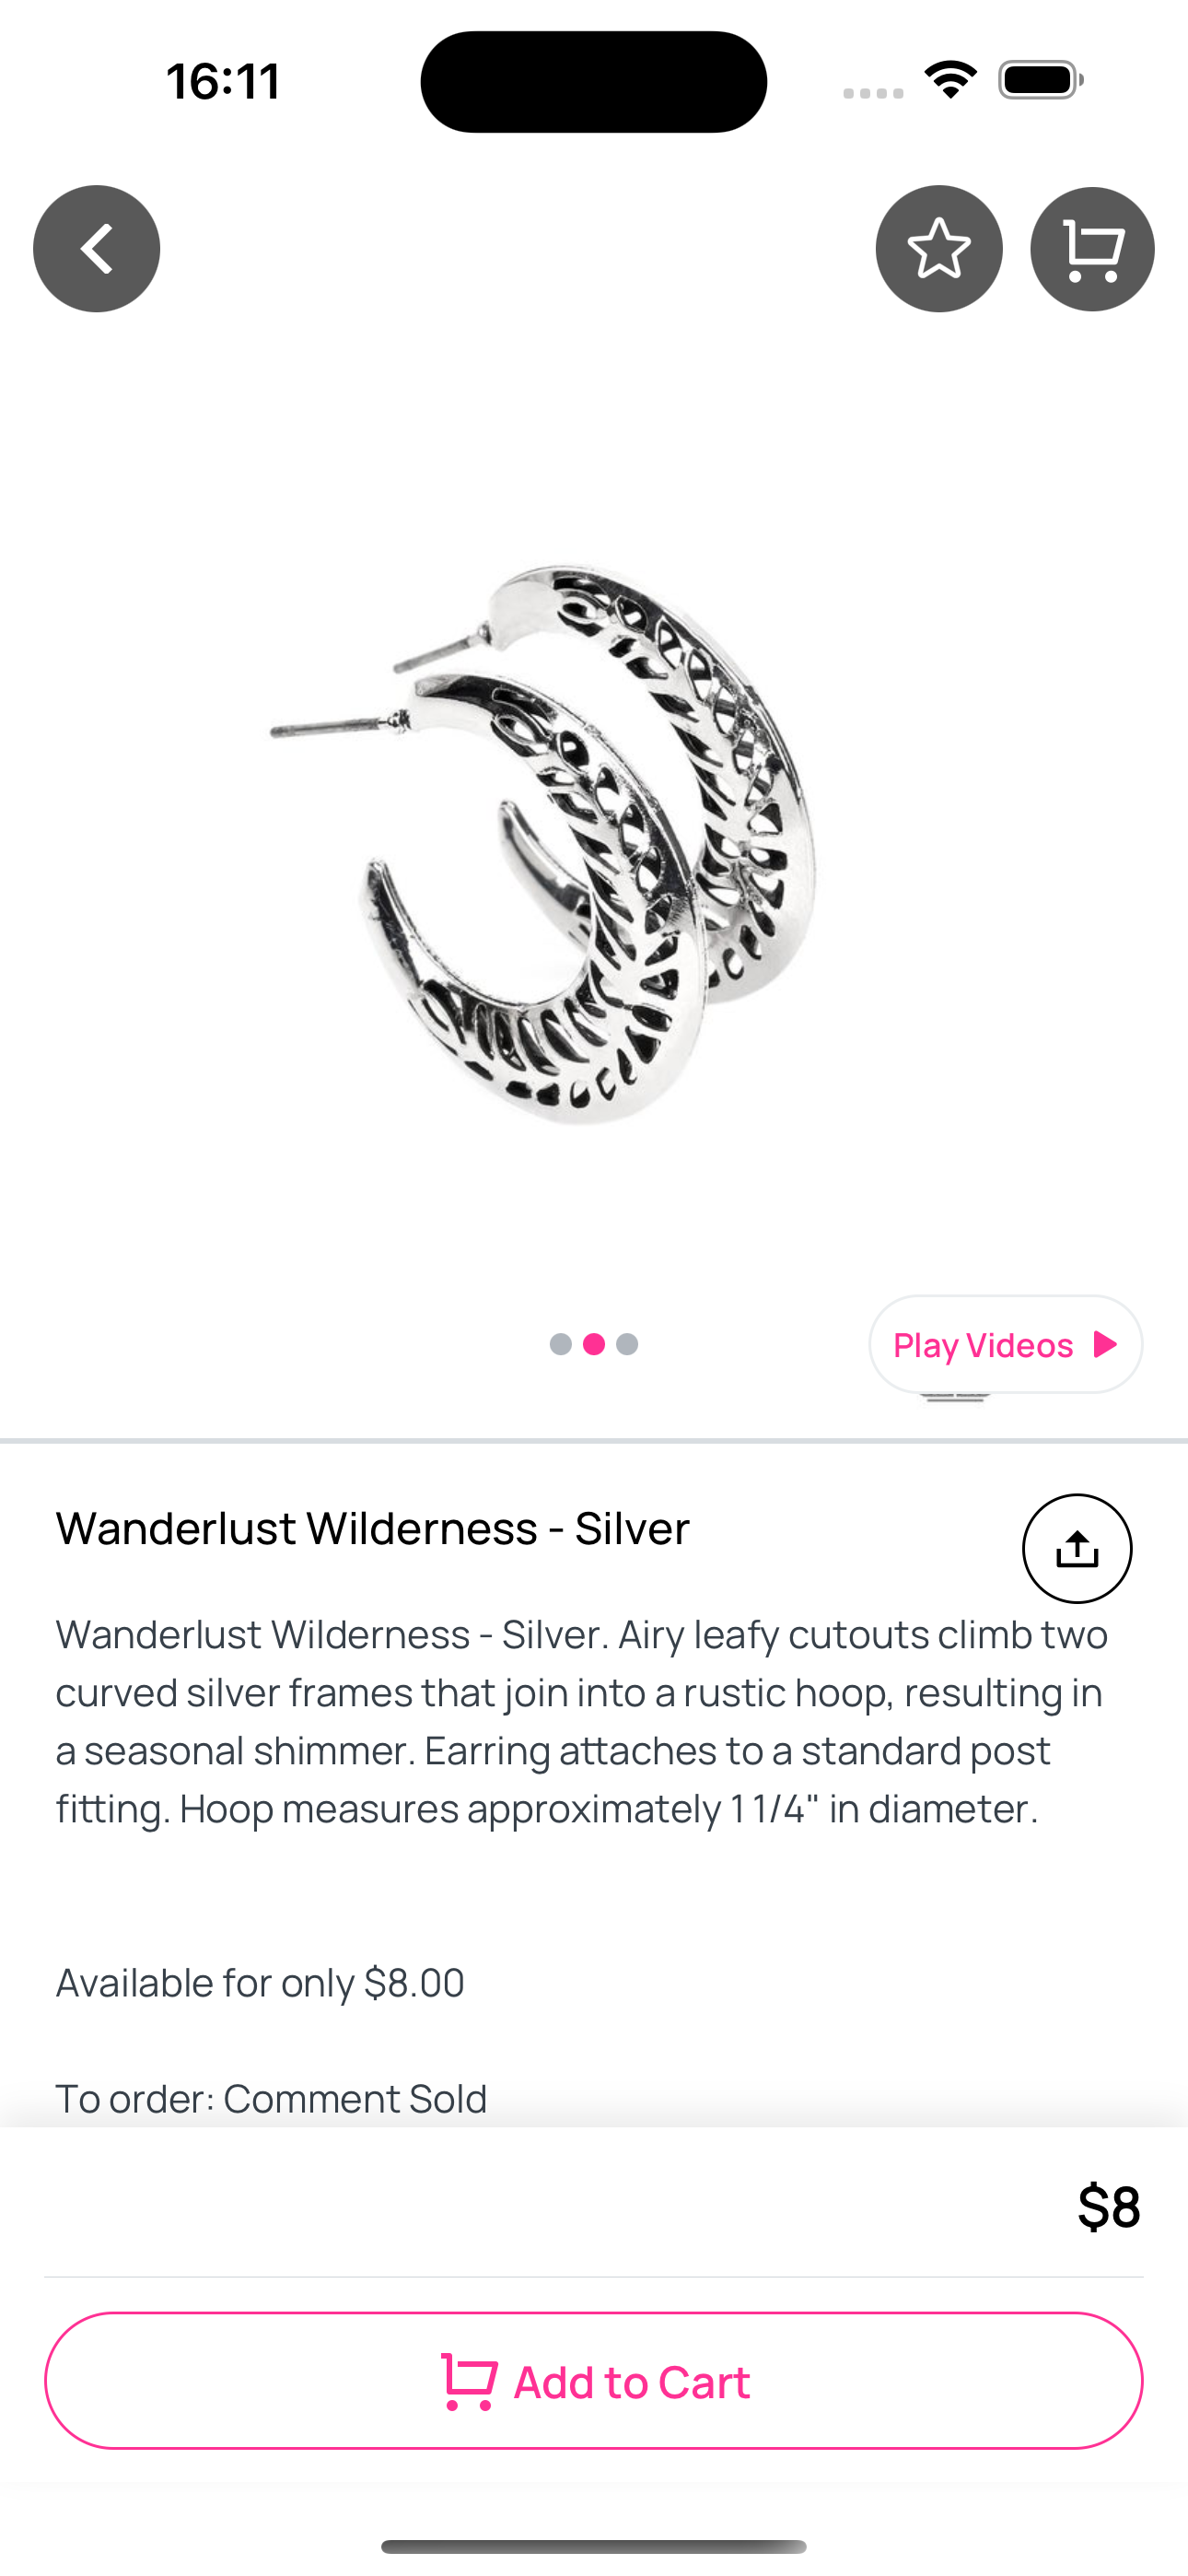The height and width of the screenshot is (2576, 1188).
Task: Click Play Videos button
Action: [x=1005, y=1344]
